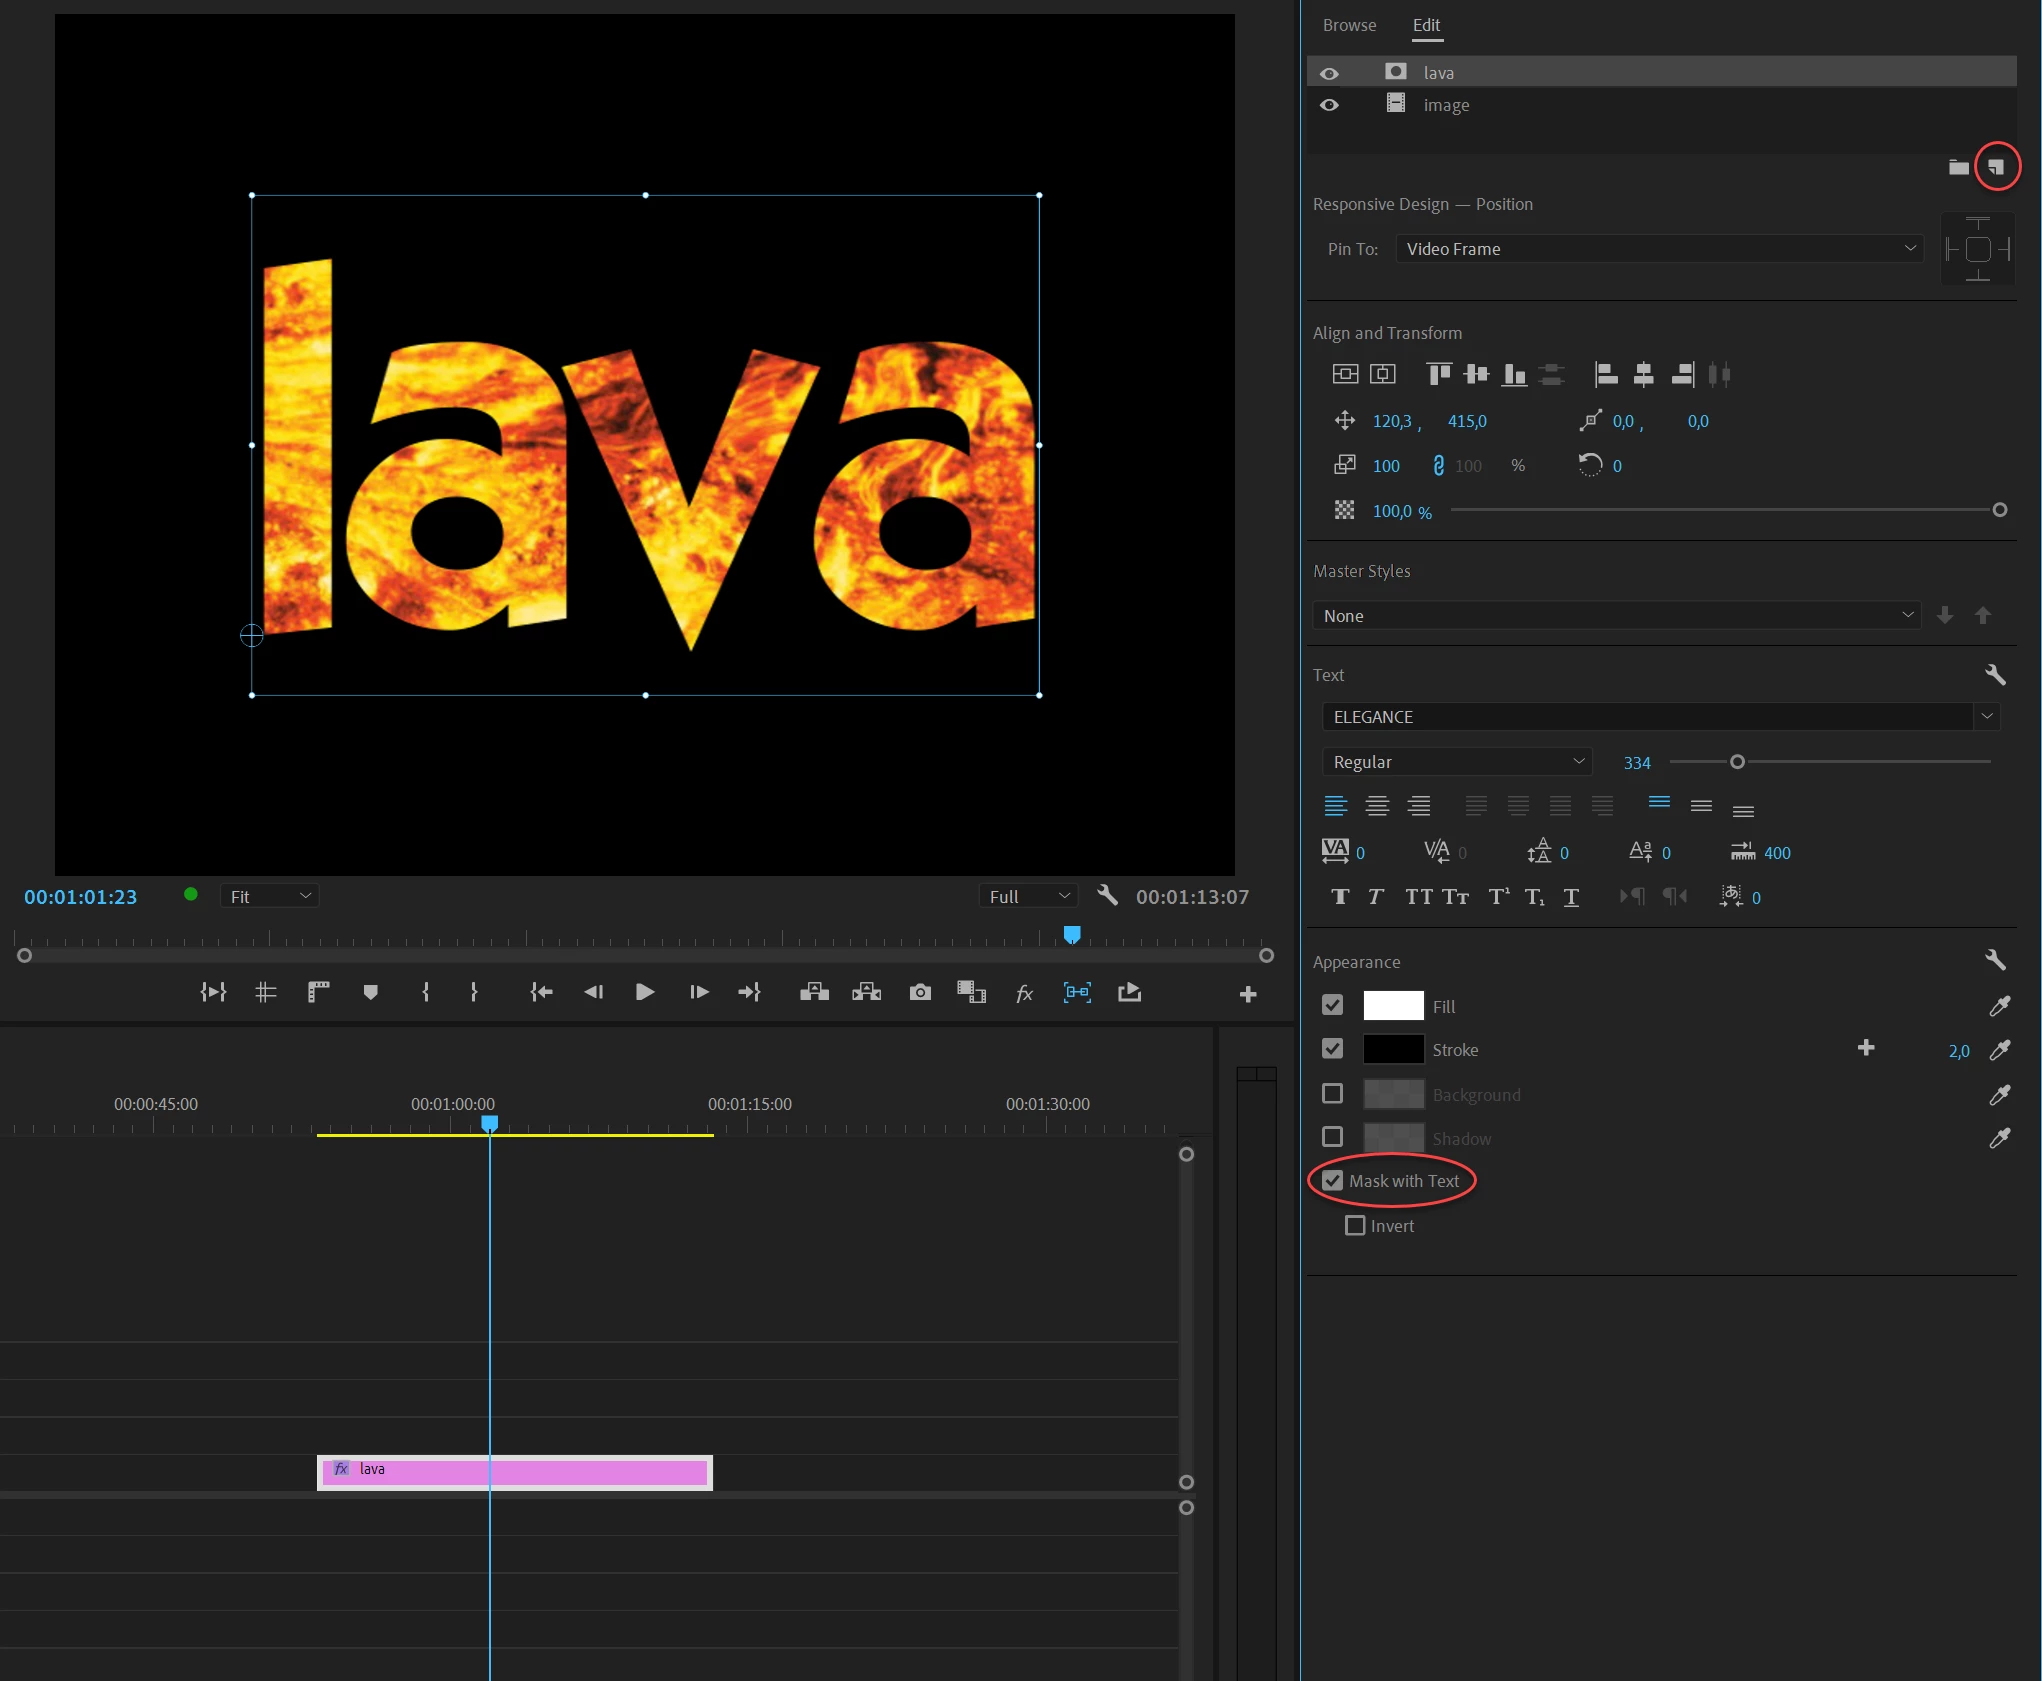Click the Create Group folder icon
Screen dimensions: 2042x1681
pyautogui.click(x=1958, y=167)
